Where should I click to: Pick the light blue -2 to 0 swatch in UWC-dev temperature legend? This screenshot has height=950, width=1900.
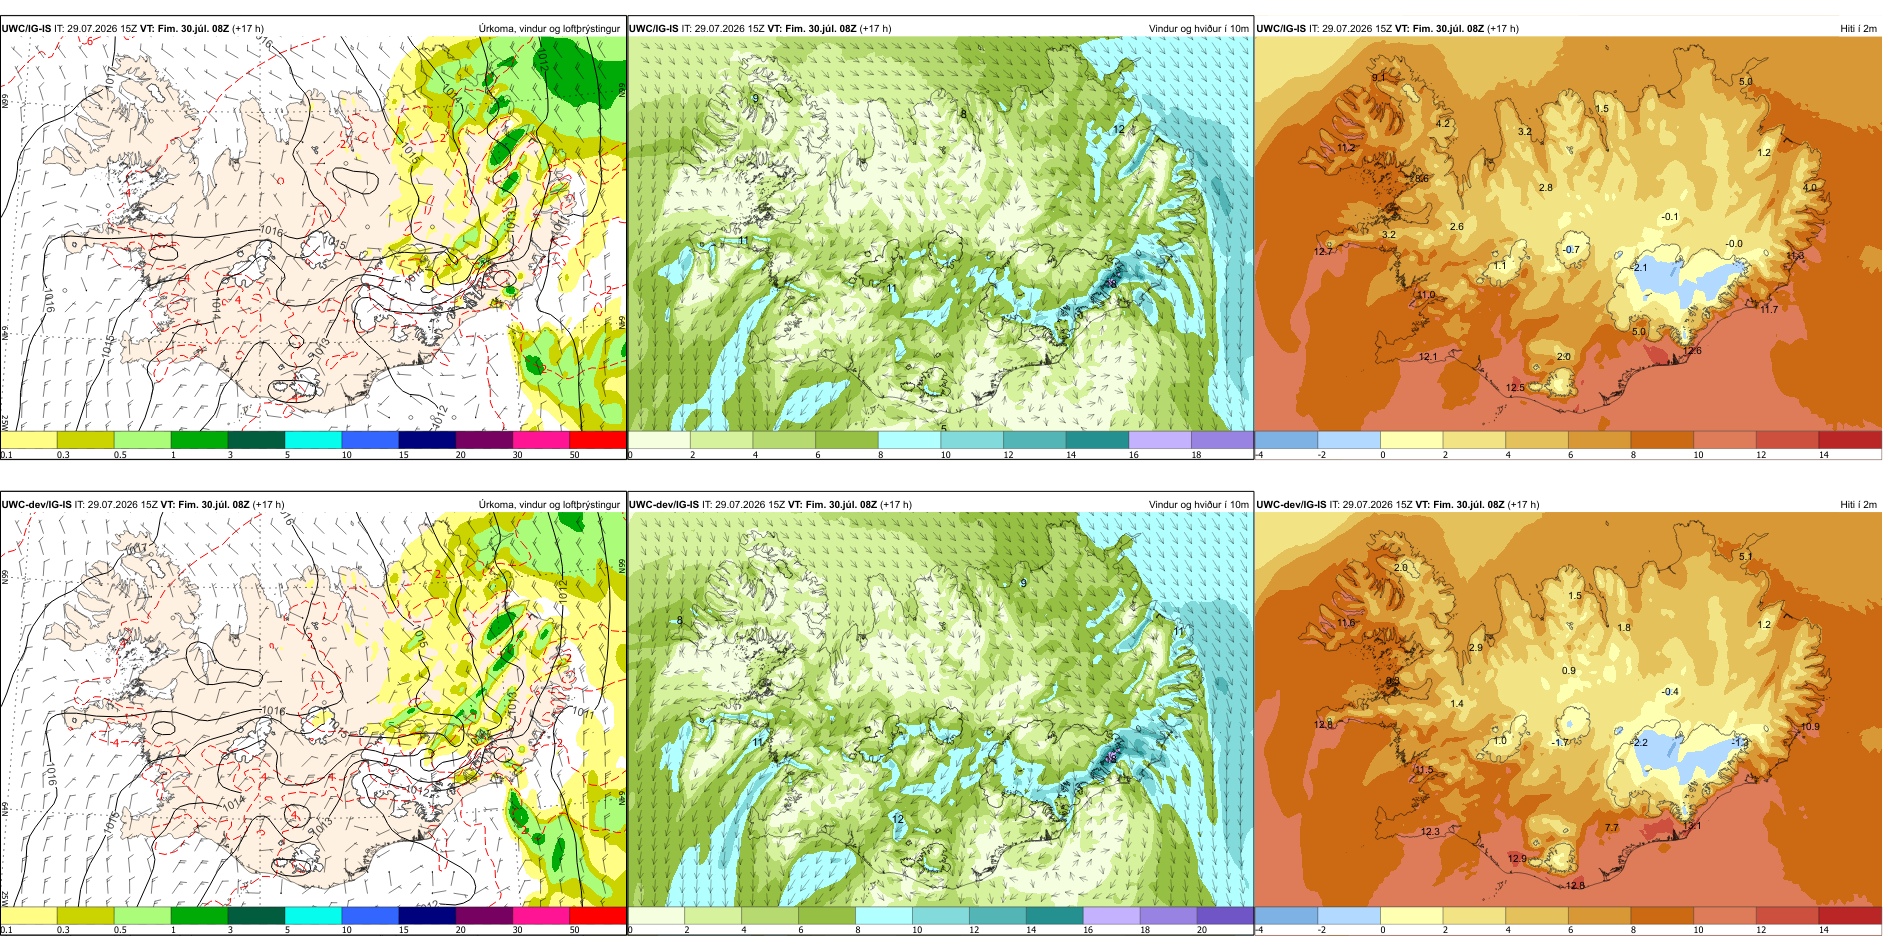[1349, 916]
